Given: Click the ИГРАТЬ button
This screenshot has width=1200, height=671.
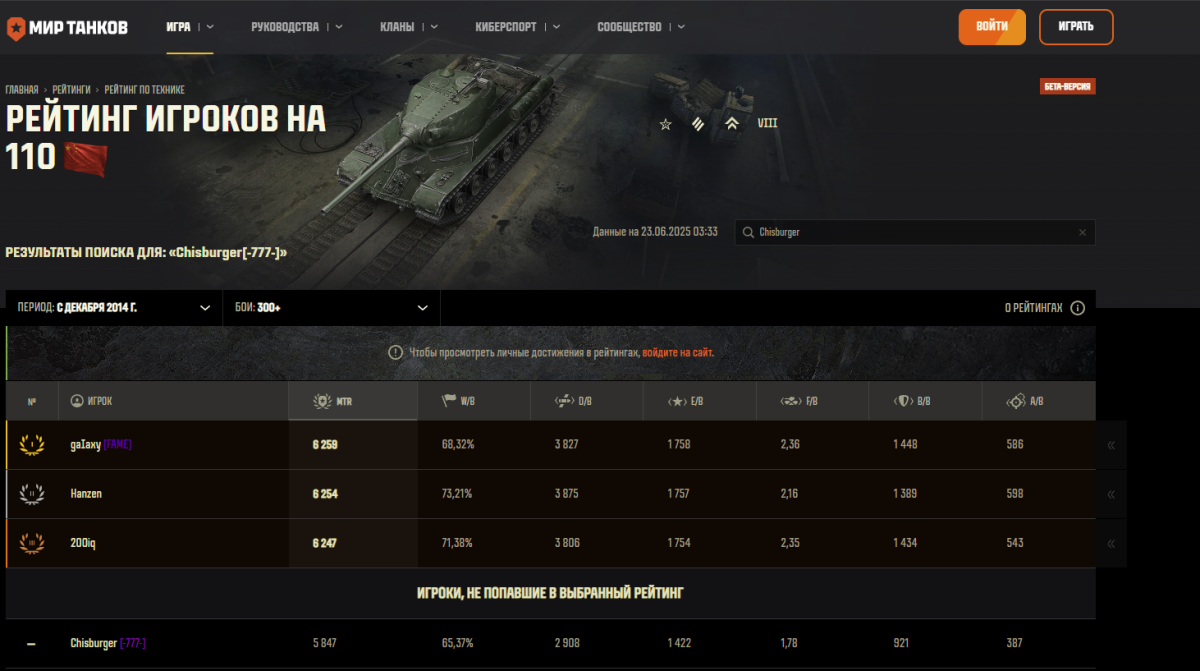Looking at the screenshot, I should pos(1076,27).
